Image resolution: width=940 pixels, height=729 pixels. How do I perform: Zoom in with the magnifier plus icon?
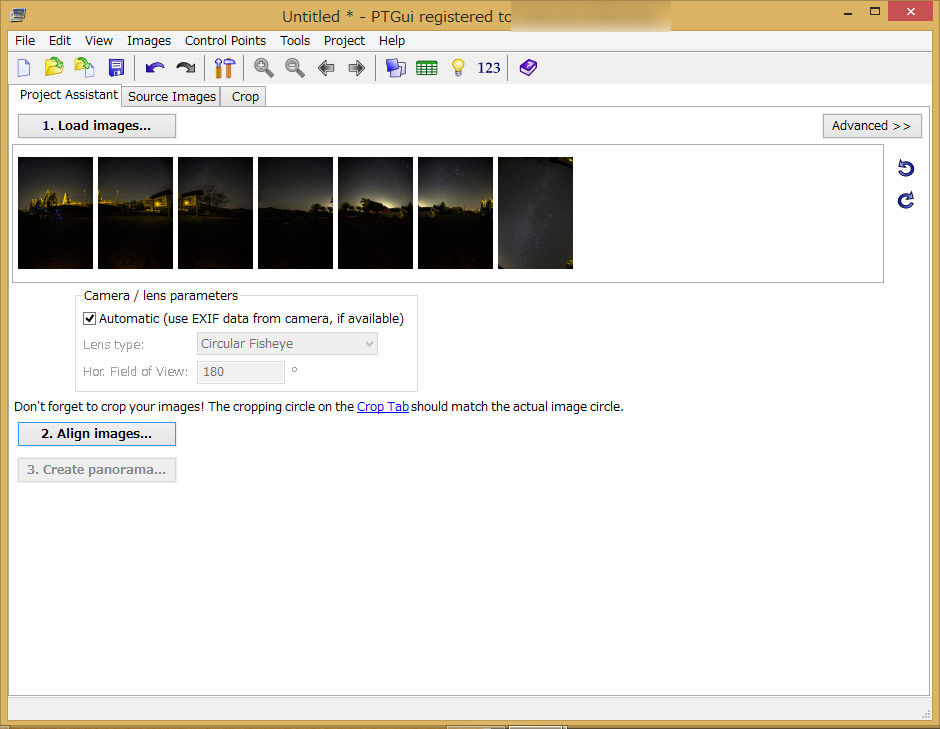point(264,68)
